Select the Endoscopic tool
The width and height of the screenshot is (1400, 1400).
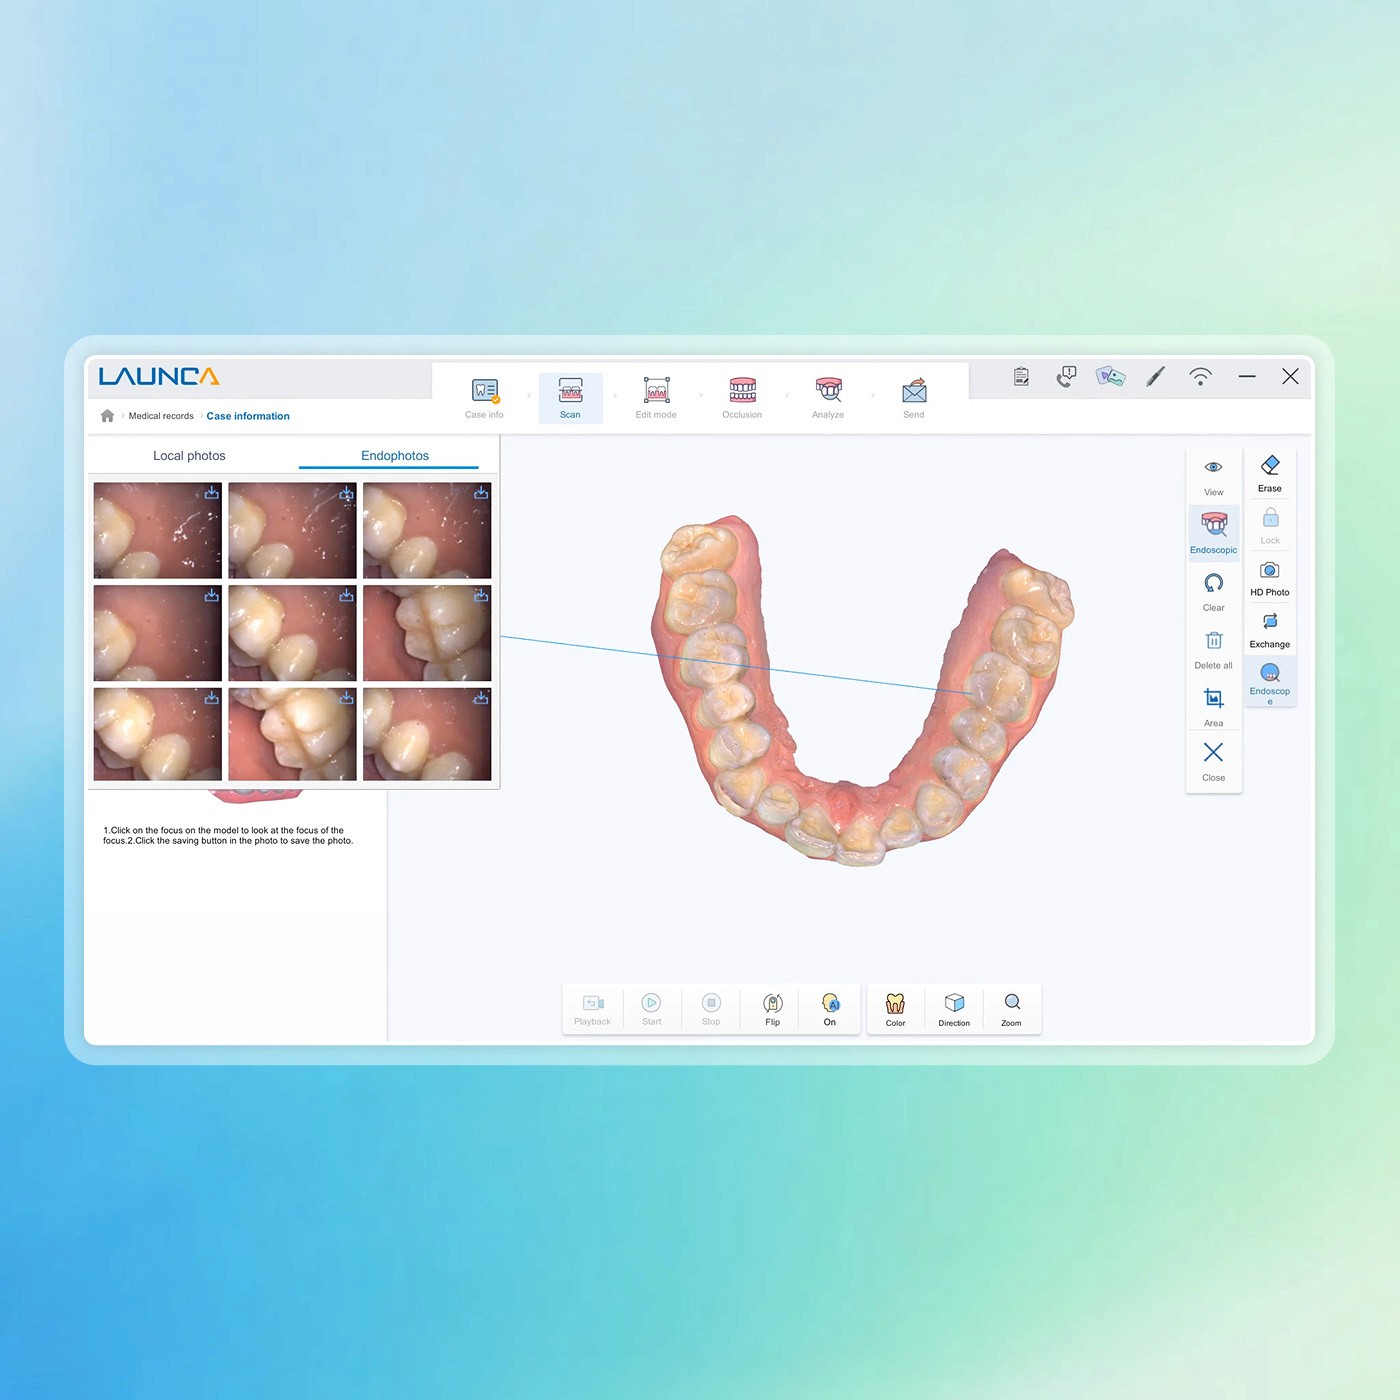(x=1213, y=533)
